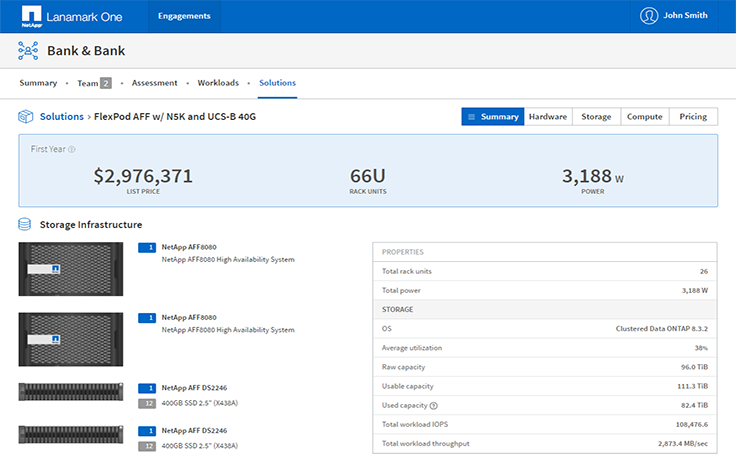Click the First Year info icon
Image resolution: width=736 pixels, height=460 pixels.
pos(72,149)
